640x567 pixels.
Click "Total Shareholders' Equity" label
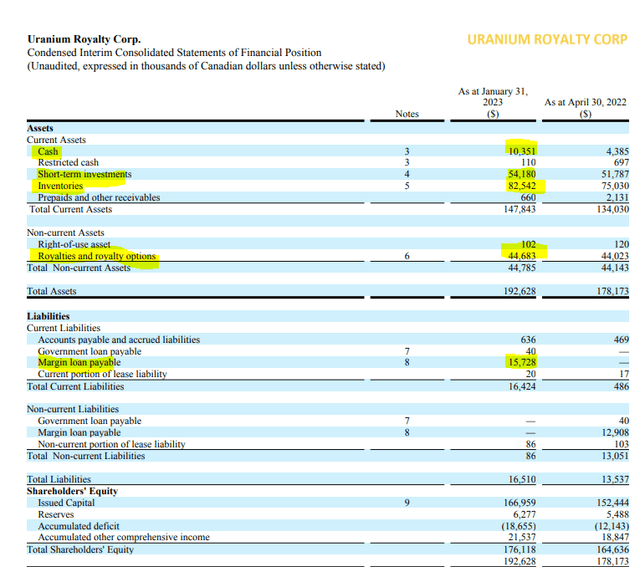click(80, 550)
